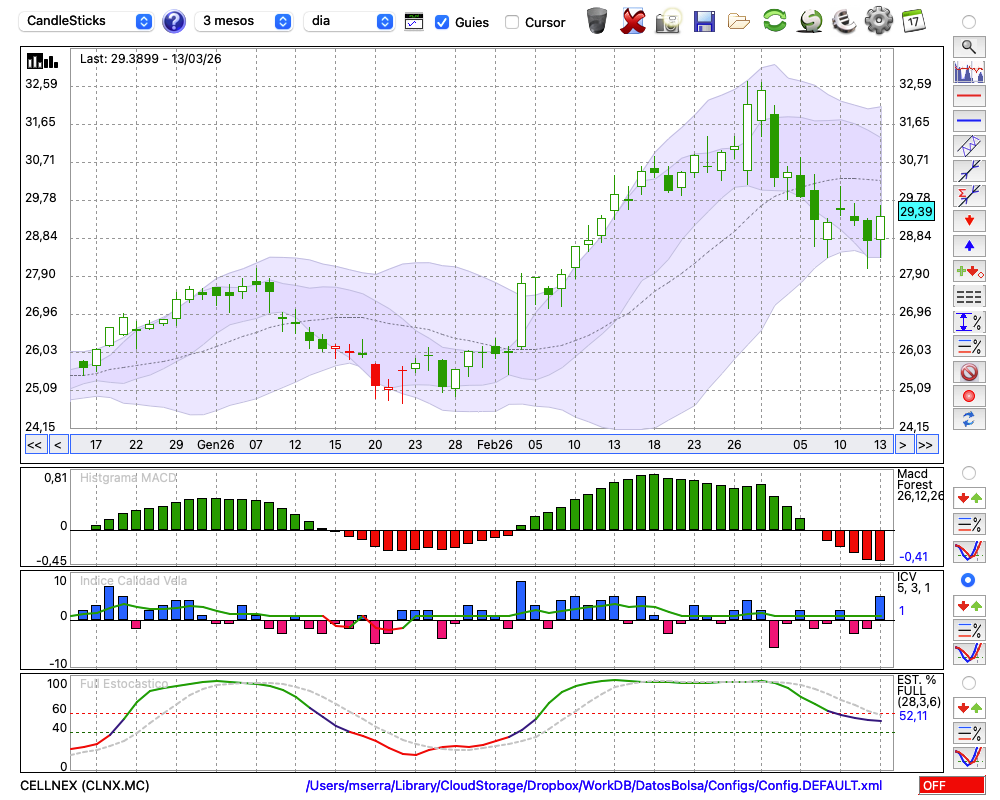Click the blue question mark help icon
Screen dimensions: 1000x800
[174, 21]
